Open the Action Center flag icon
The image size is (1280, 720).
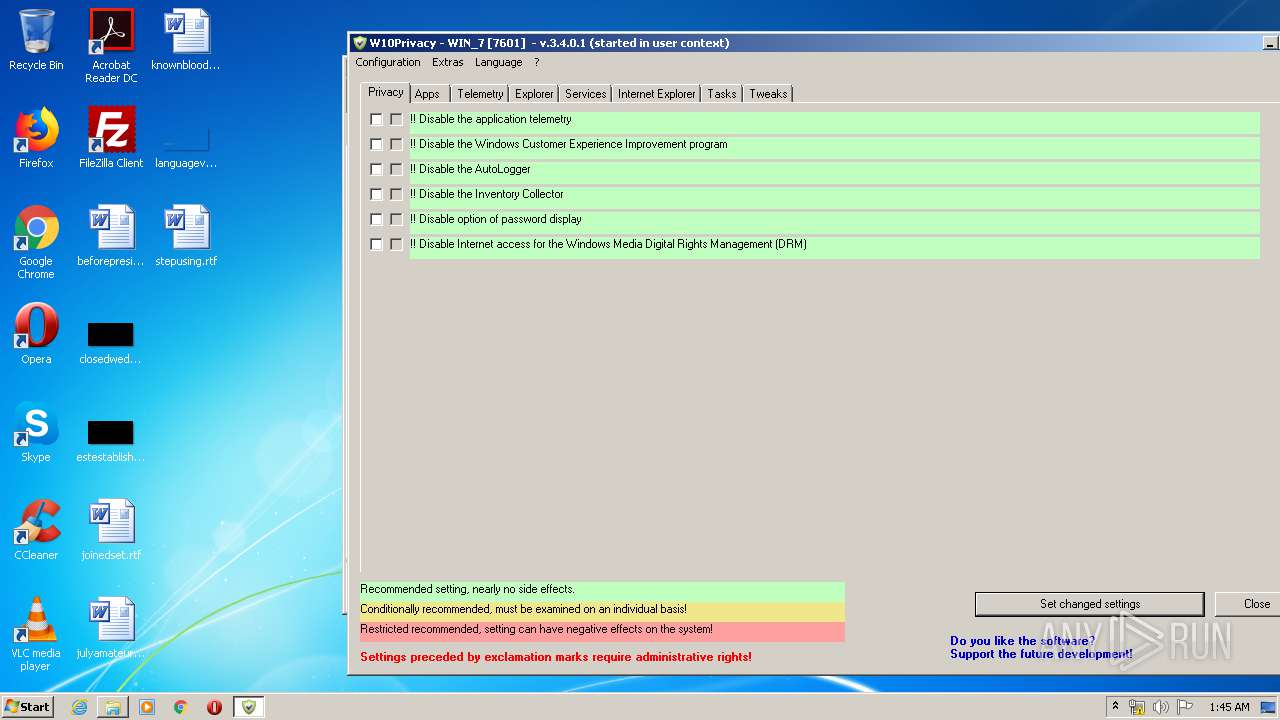1185,707
